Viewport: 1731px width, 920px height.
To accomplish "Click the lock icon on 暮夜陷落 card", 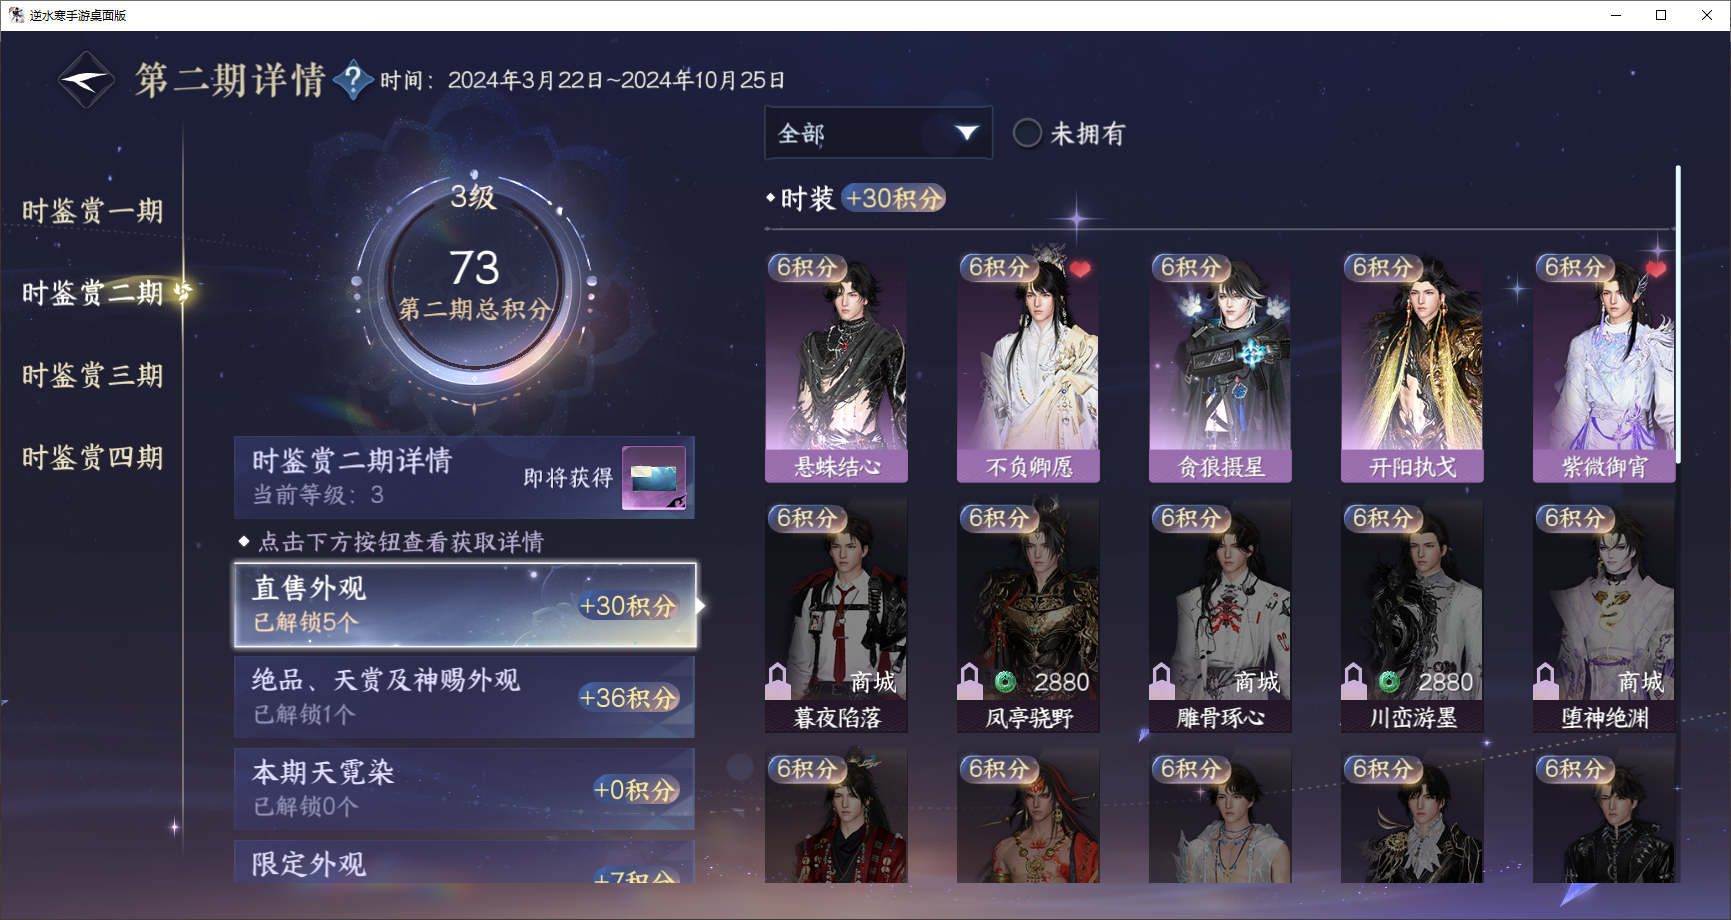I will pyautogui.click(x=778, y=680).
